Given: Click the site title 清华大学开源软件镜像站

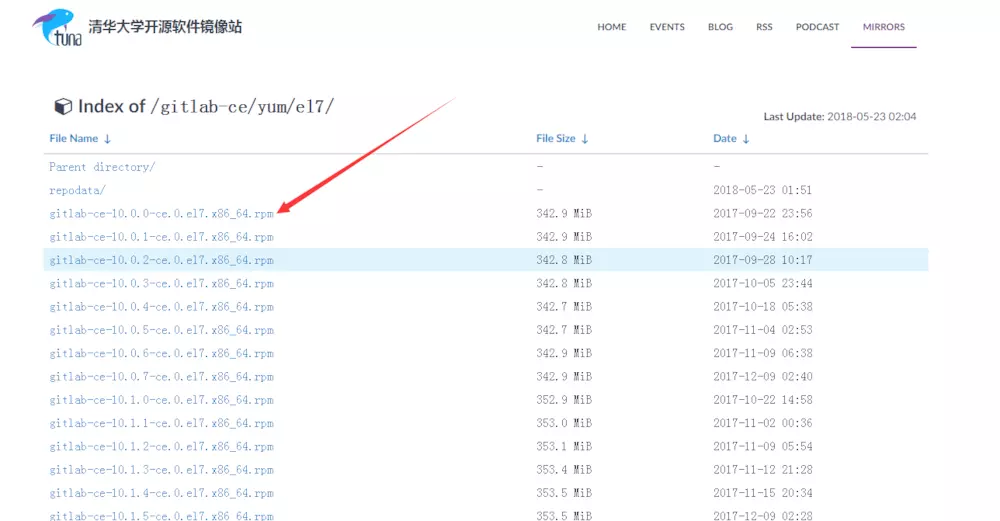Looking at the screenshot, I should click(x=165, y=27).
